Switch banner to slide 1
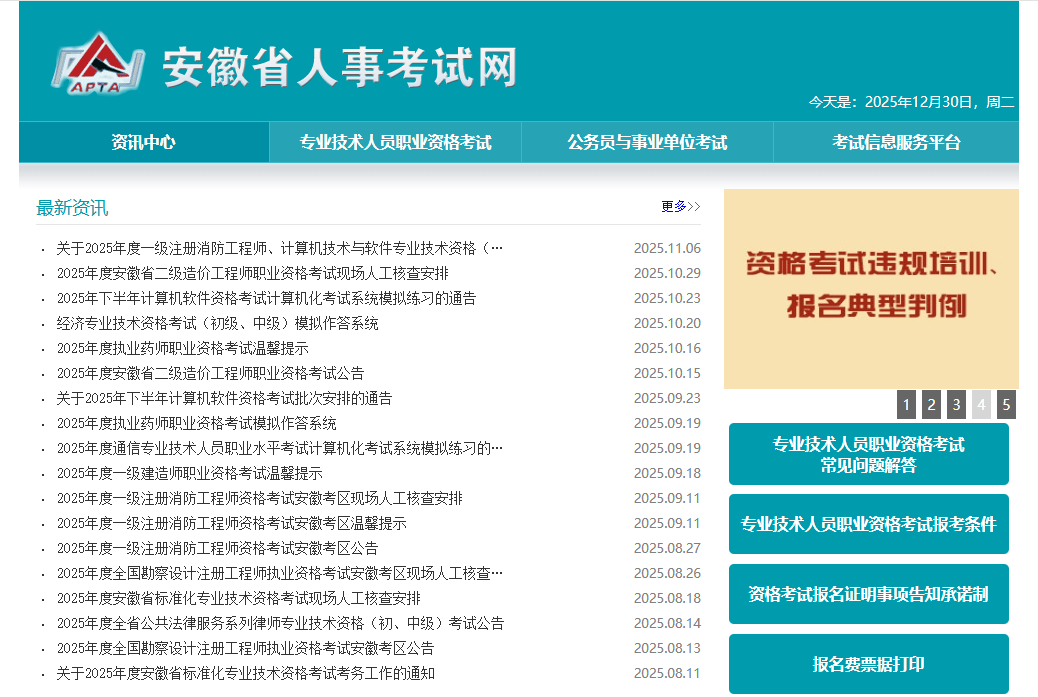 [906, 405]
